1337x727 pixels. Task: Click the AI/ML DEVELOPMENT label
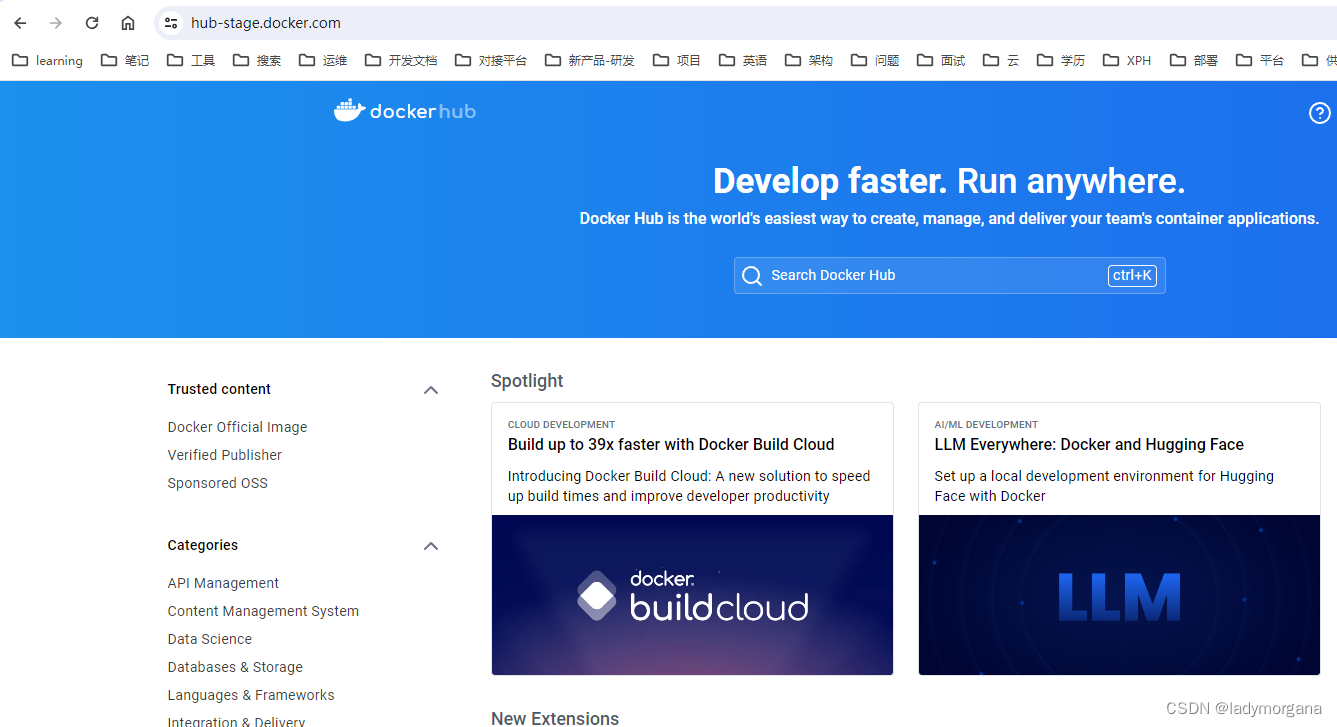click(986, 425)
